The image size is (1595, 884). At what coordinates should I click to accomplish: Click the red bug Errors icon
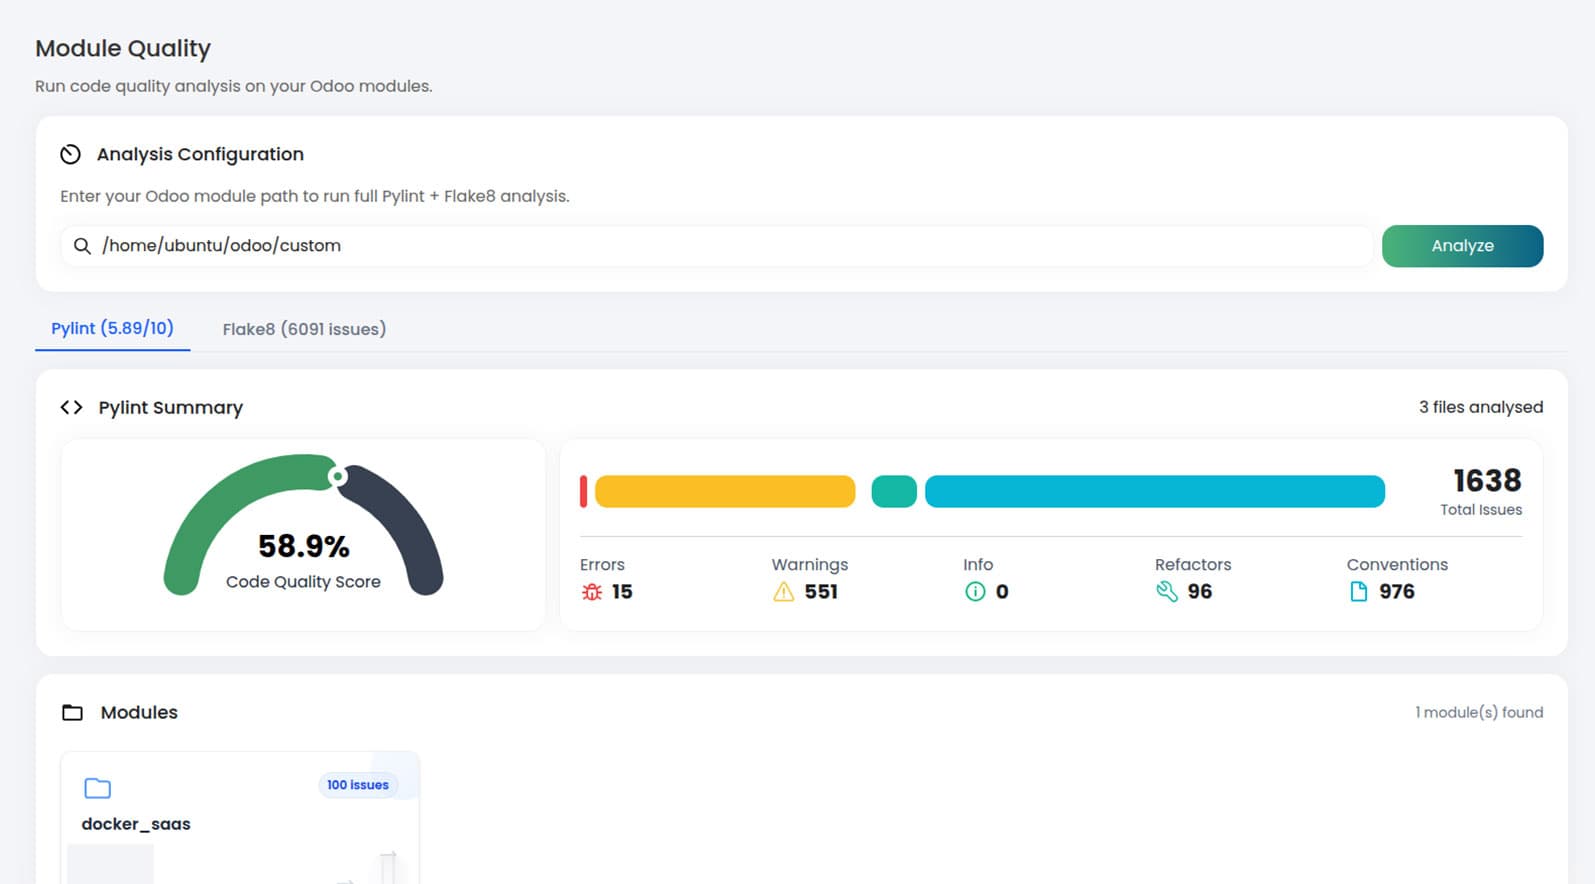pyautogui.click(x=591, y=592)
